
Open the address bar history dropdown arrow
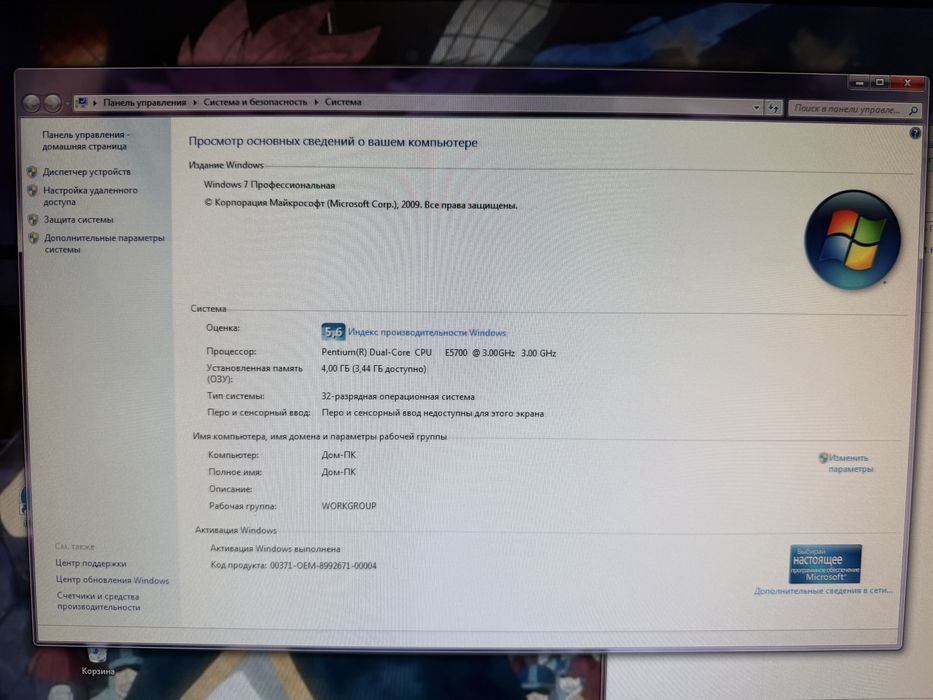(756, 108)
